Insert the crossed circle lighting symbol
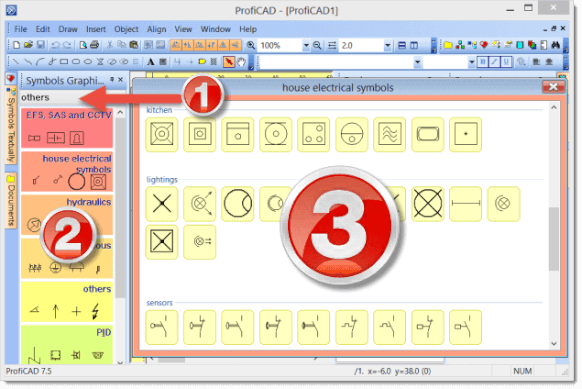The width and height of the screenshot is (582, 389). pos(428,203)
